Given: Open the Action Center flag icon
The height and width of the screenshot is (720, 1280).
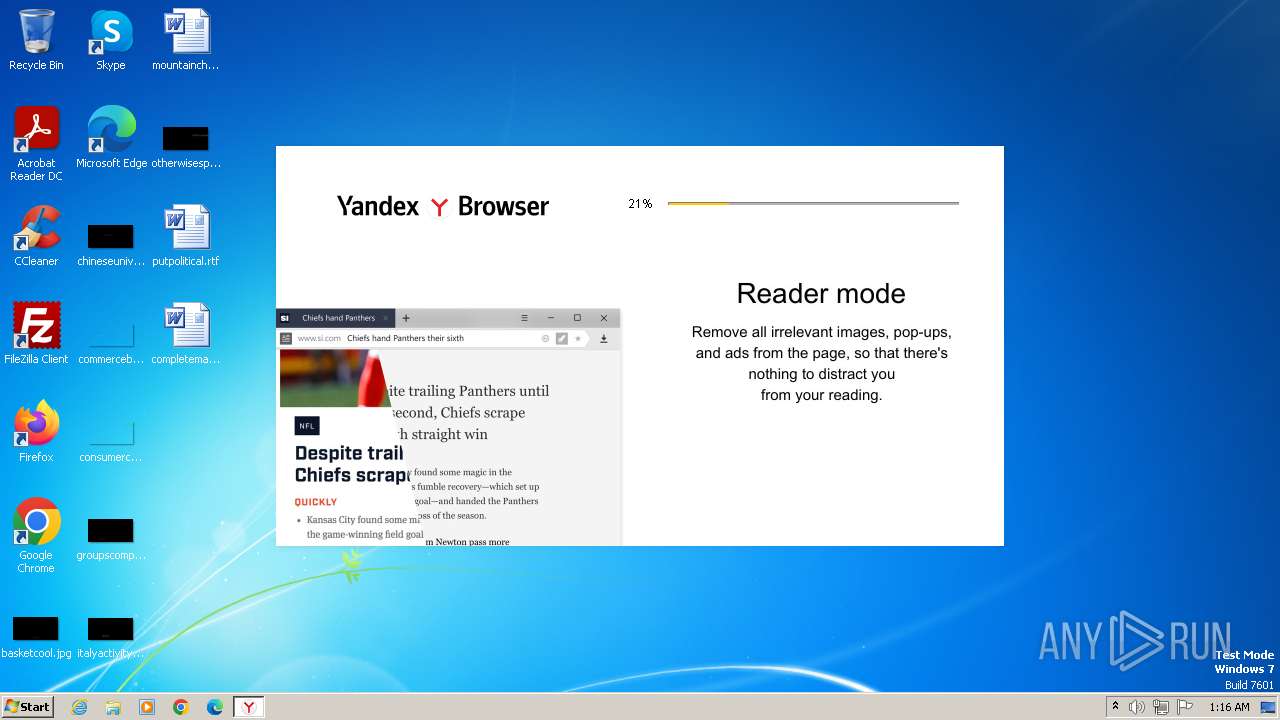Looking at the screenshot, I should tap(1185, 707).
